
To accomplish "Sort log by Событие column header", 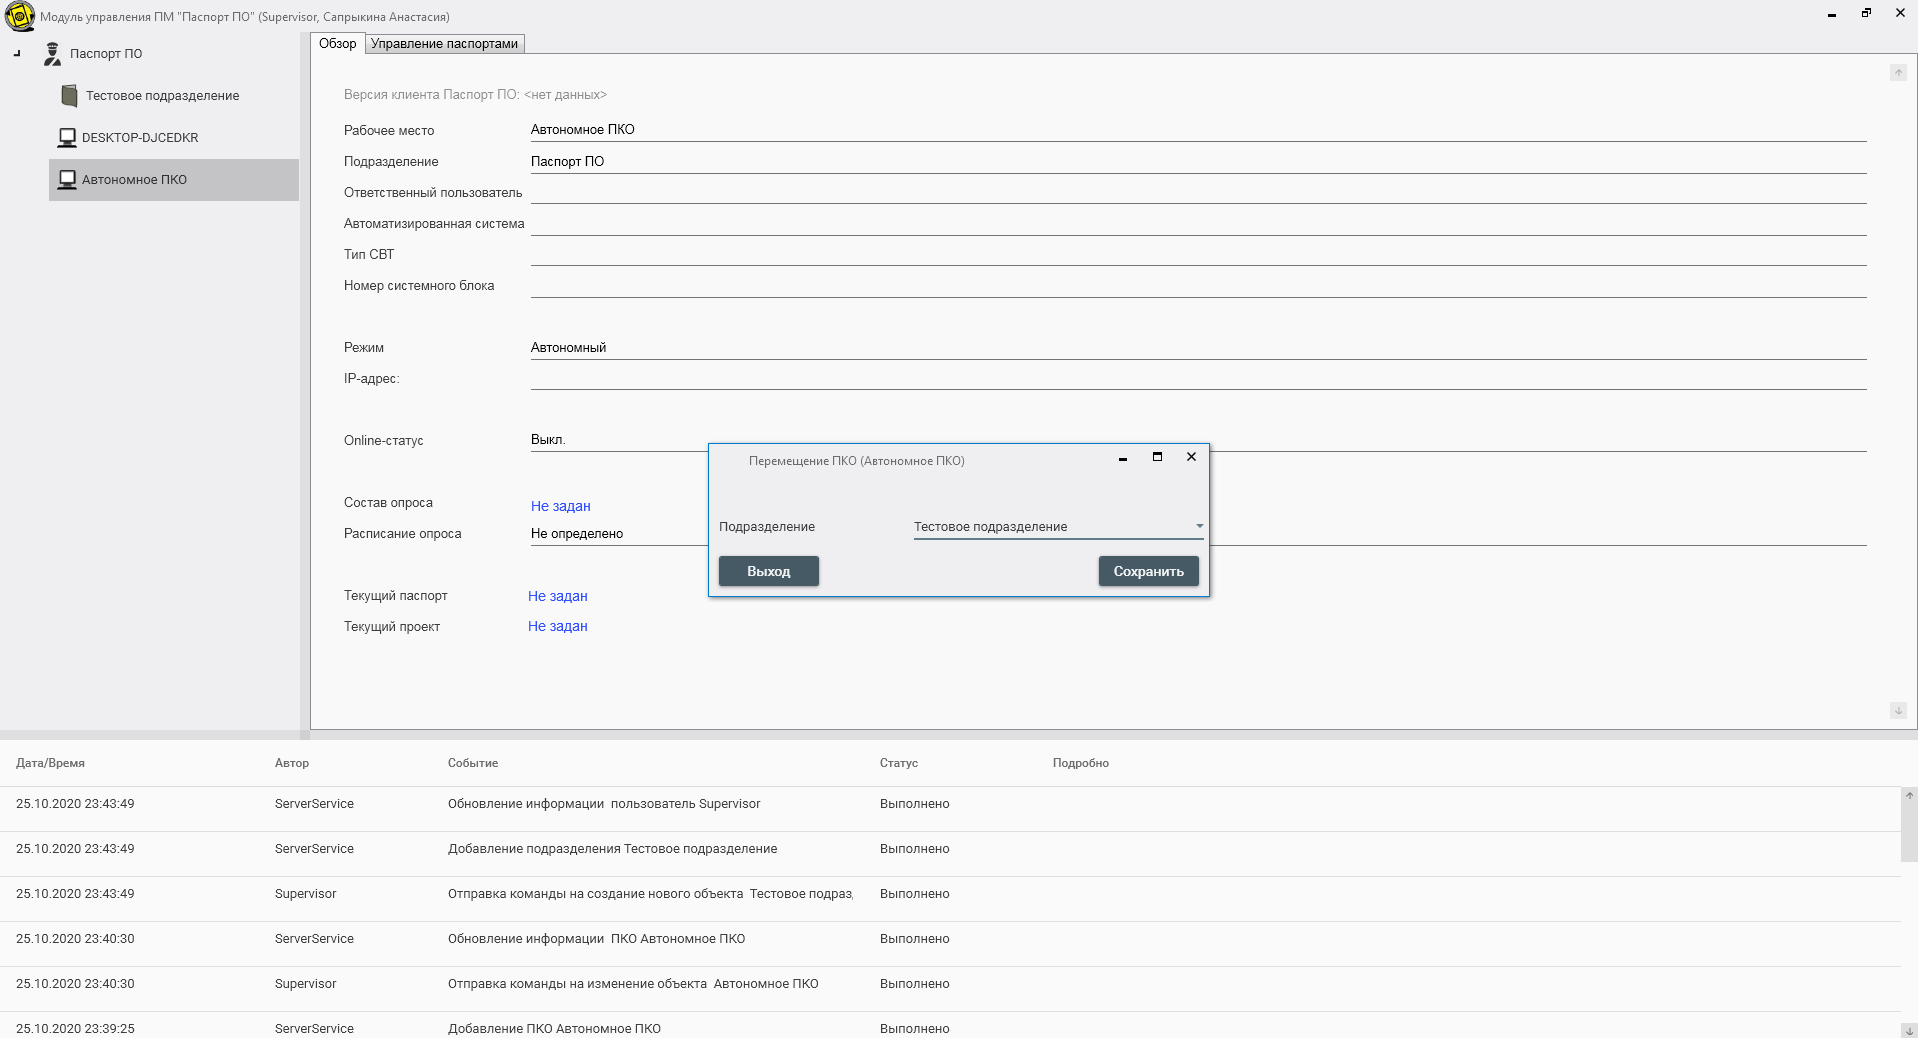I will [473, 763].
